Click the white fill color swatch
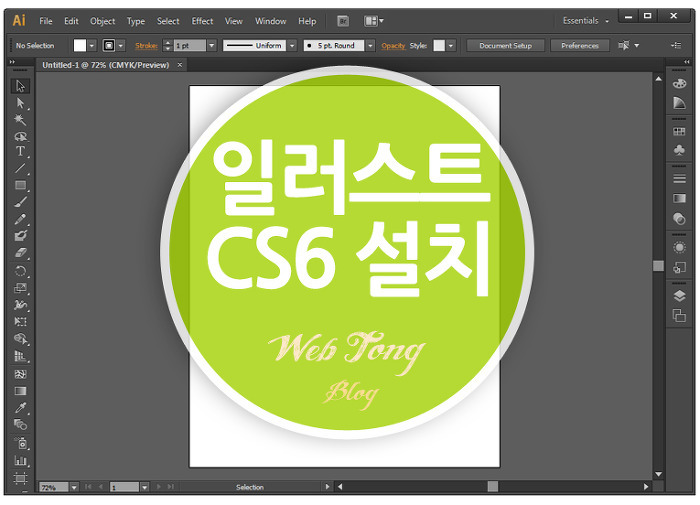This screenshot has height=505, width=700. pyautogui.click(x=80, y=46)
